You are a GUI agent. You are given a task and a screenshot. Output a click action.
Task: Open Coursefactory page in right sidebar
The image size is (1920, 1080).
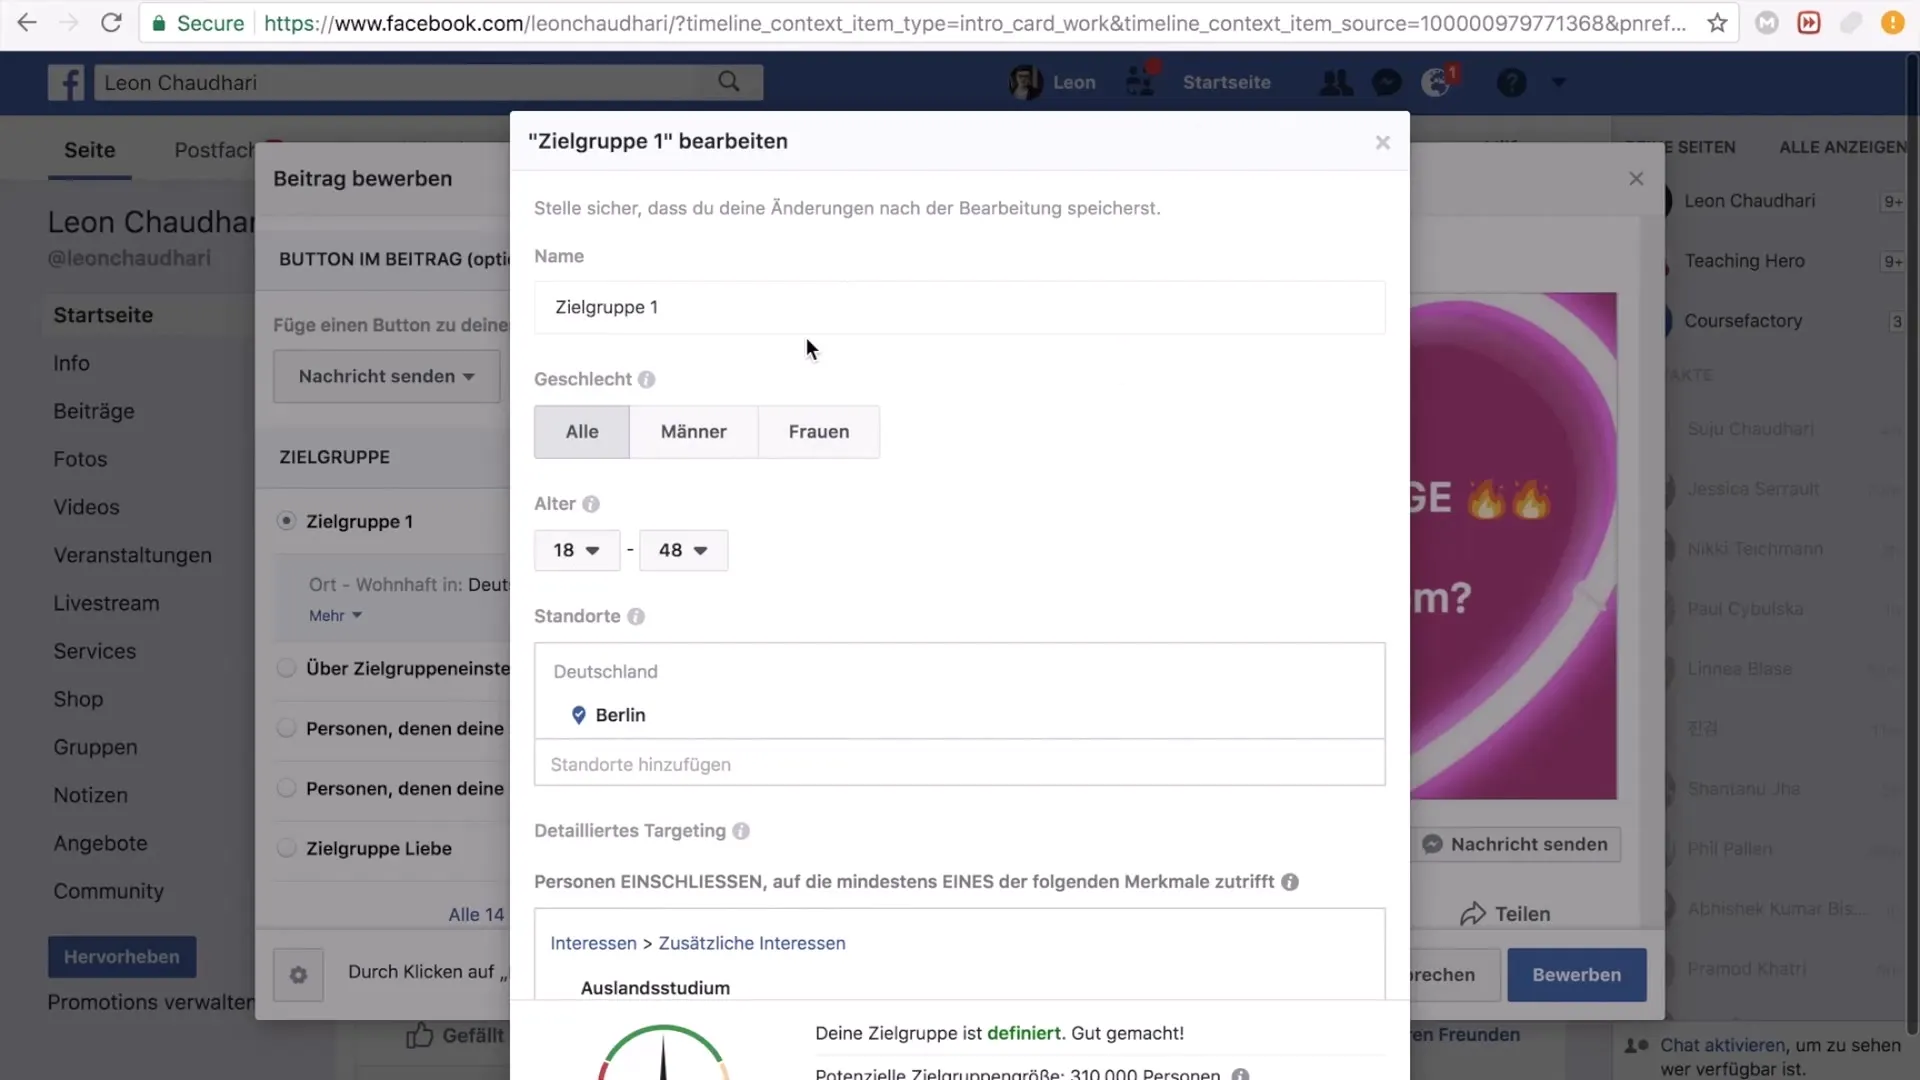pyautogui.click(x=1743, y=321)
